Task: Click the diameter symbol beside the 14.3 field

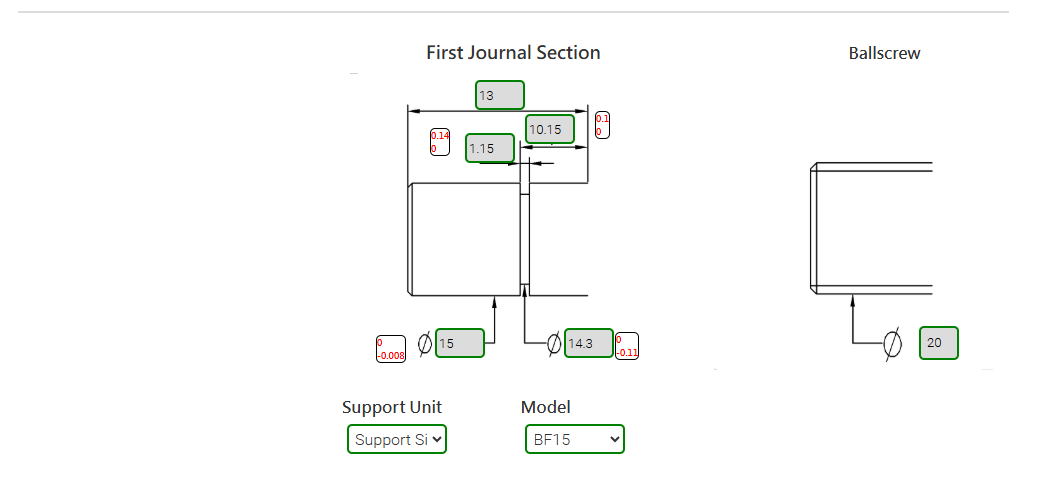Action: pyautogui.click(x=553, y=344)
